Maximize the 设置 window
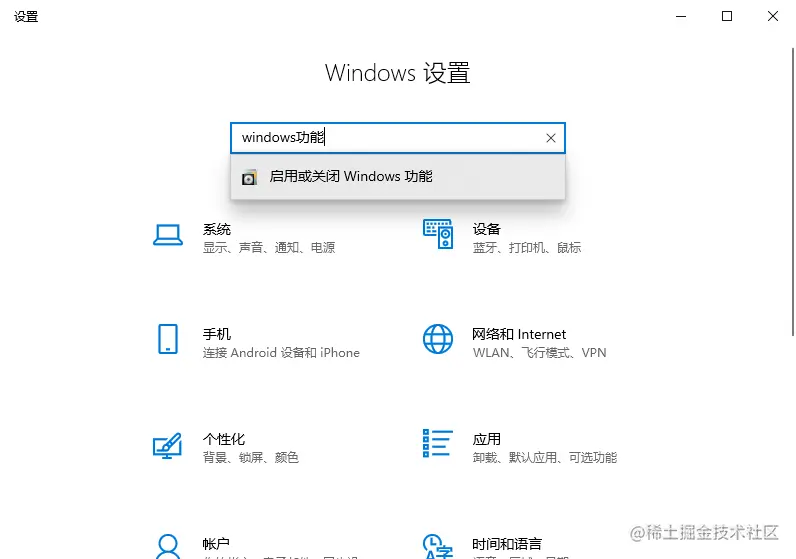The image size is (796, 559). pos(727,16)
